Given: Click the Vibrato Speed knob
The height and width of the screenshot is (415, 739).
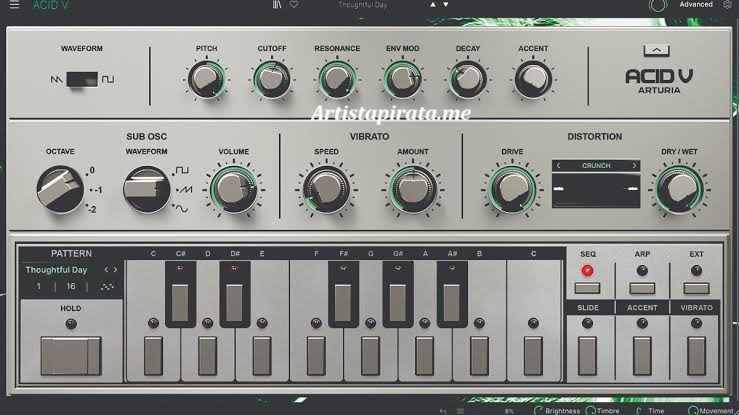Looking at the screenshot, I should click(x=326, y=189).
